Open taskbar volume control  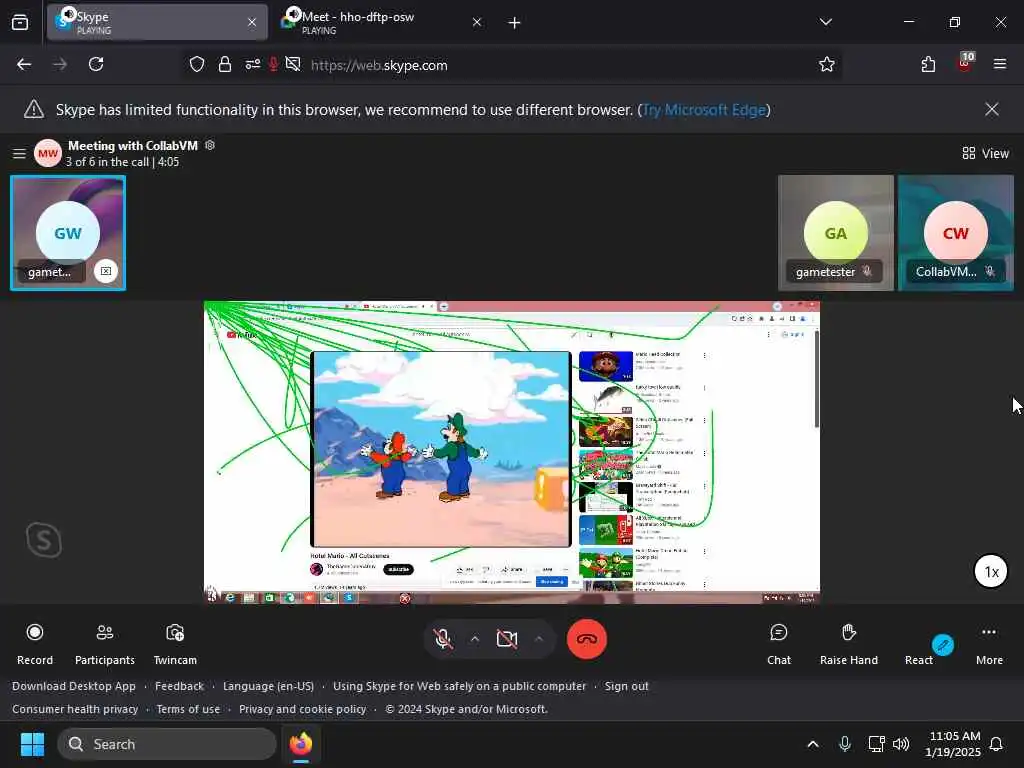pyautogui.click(x=901, y=744)
